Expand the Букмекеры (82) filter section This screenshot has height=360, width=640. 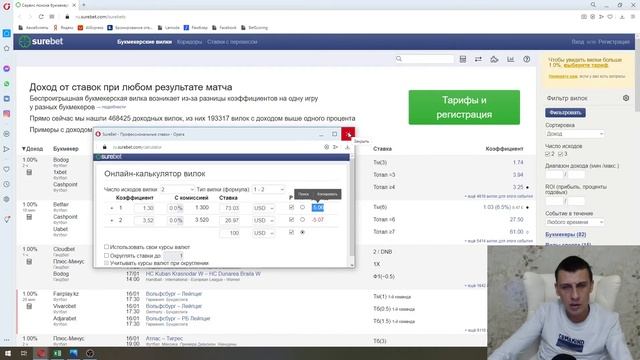click(x=565, y=234)
